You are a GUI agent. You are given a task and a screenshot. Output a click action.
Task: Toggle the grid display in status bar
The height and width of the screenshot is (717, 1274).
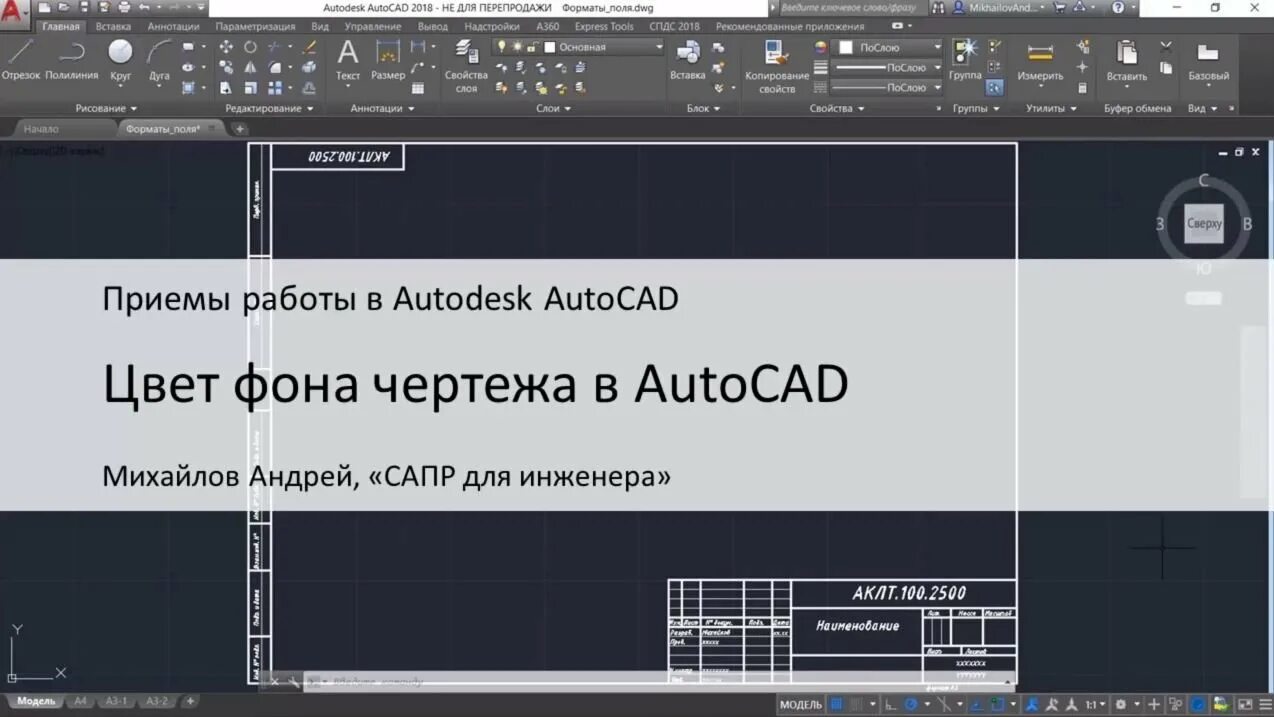[x=837, y=704]
